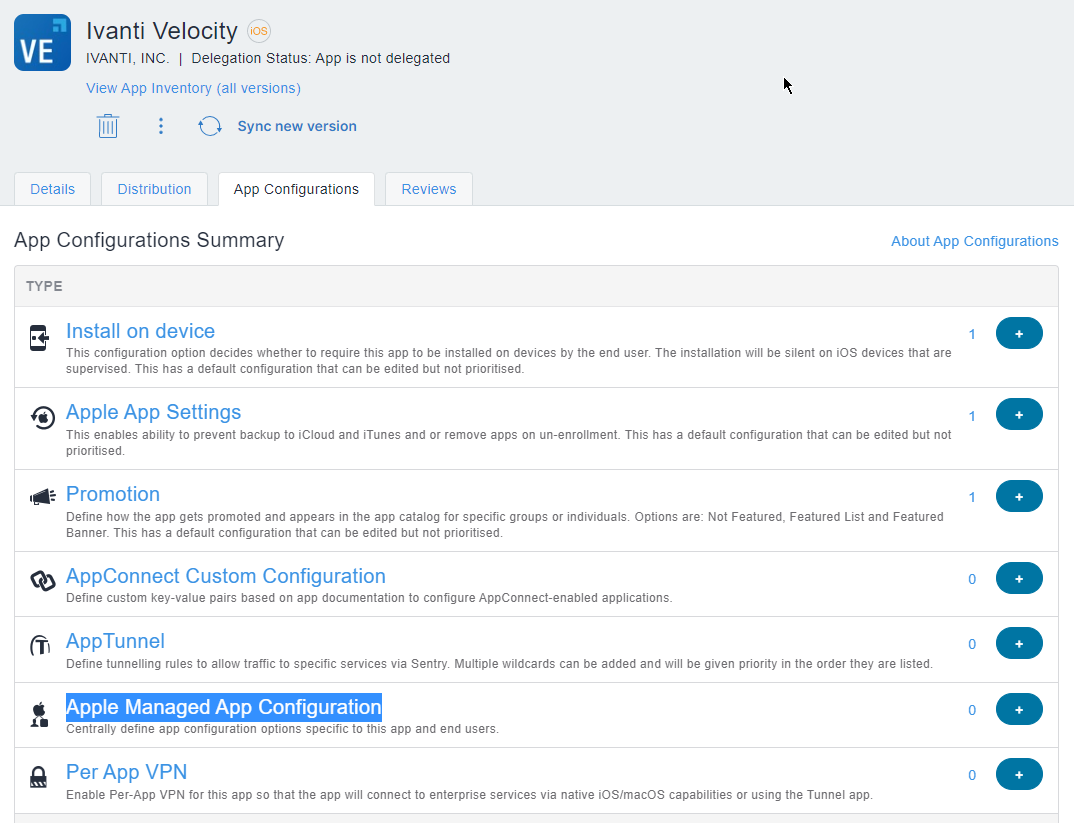1074x823 pixels.
Task: Select the Install on device phone icon
Action: coord(37,338)
